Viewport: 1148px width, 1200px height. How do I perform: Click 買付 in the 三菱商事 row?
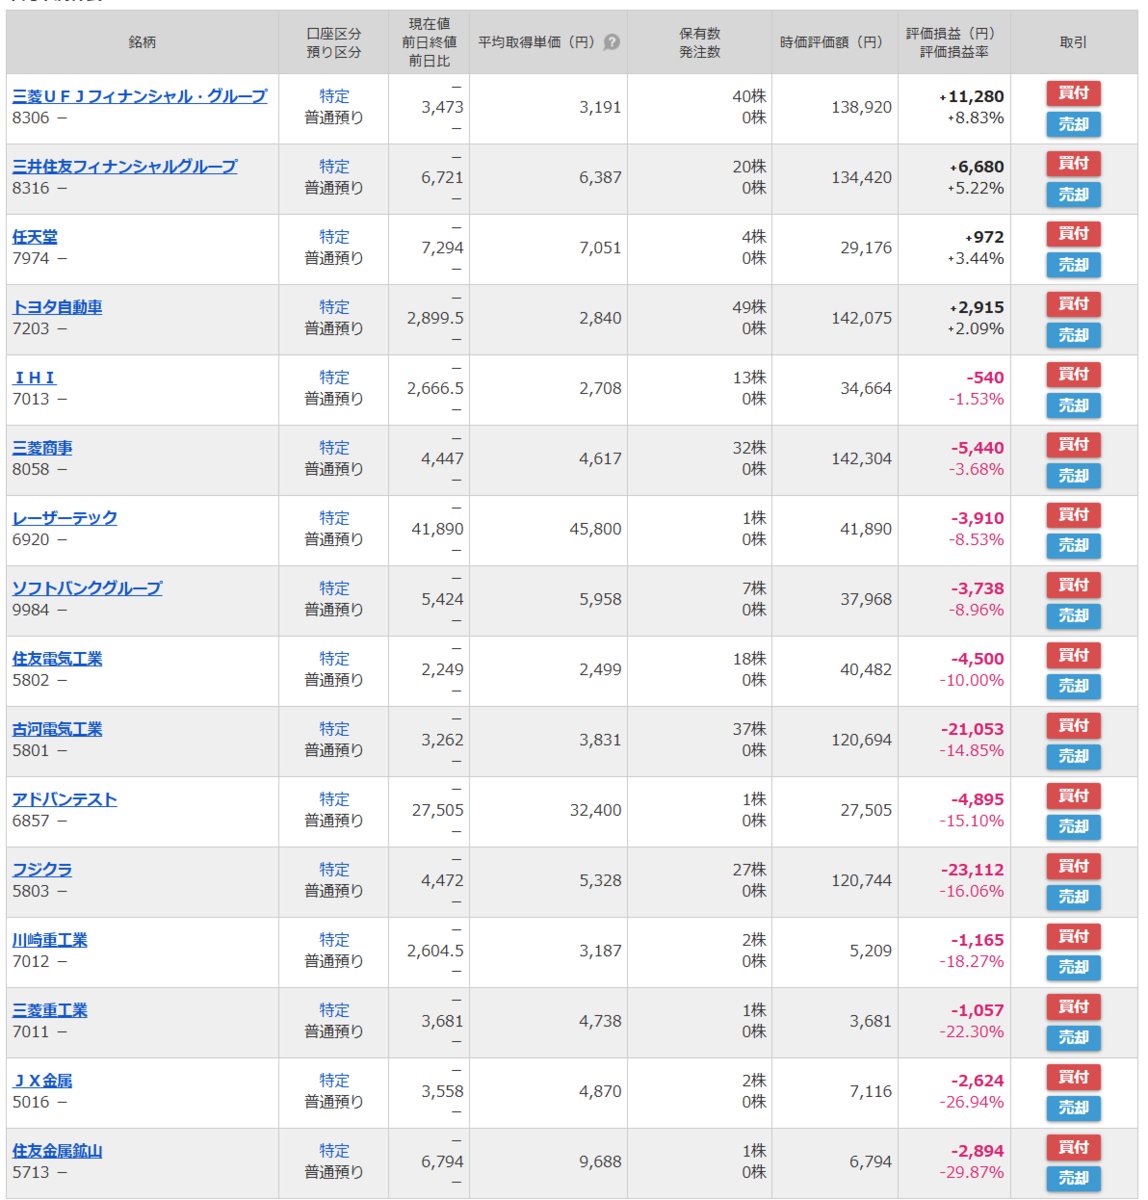pos(1074,445)
